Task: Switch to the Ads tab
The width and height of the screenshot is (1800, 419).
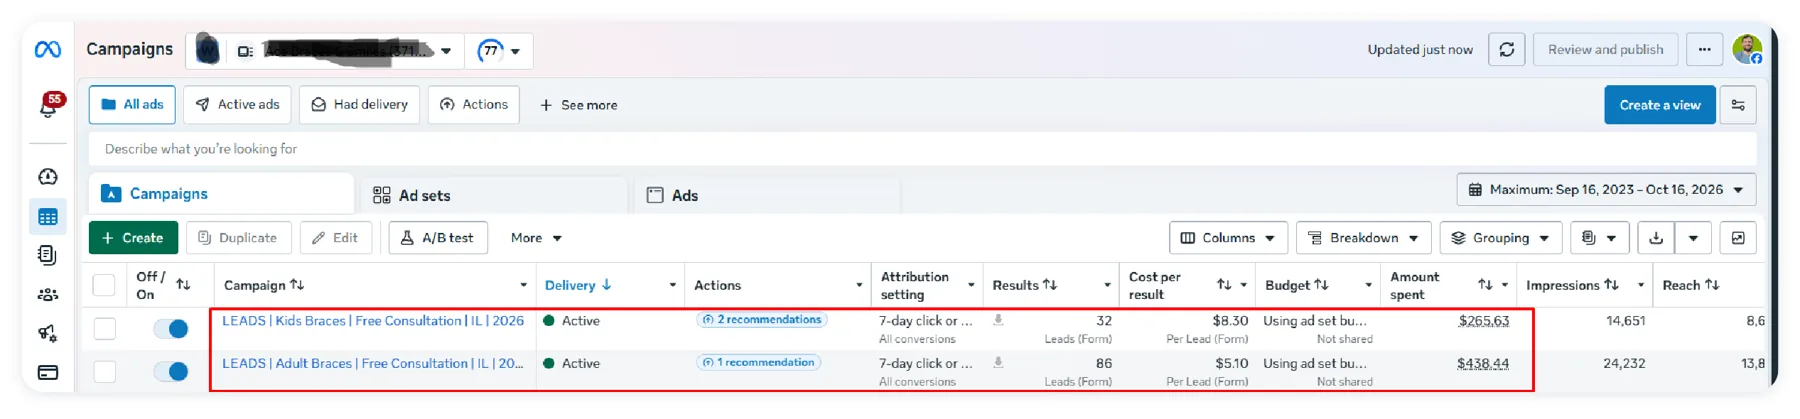Action: point(766,195)
